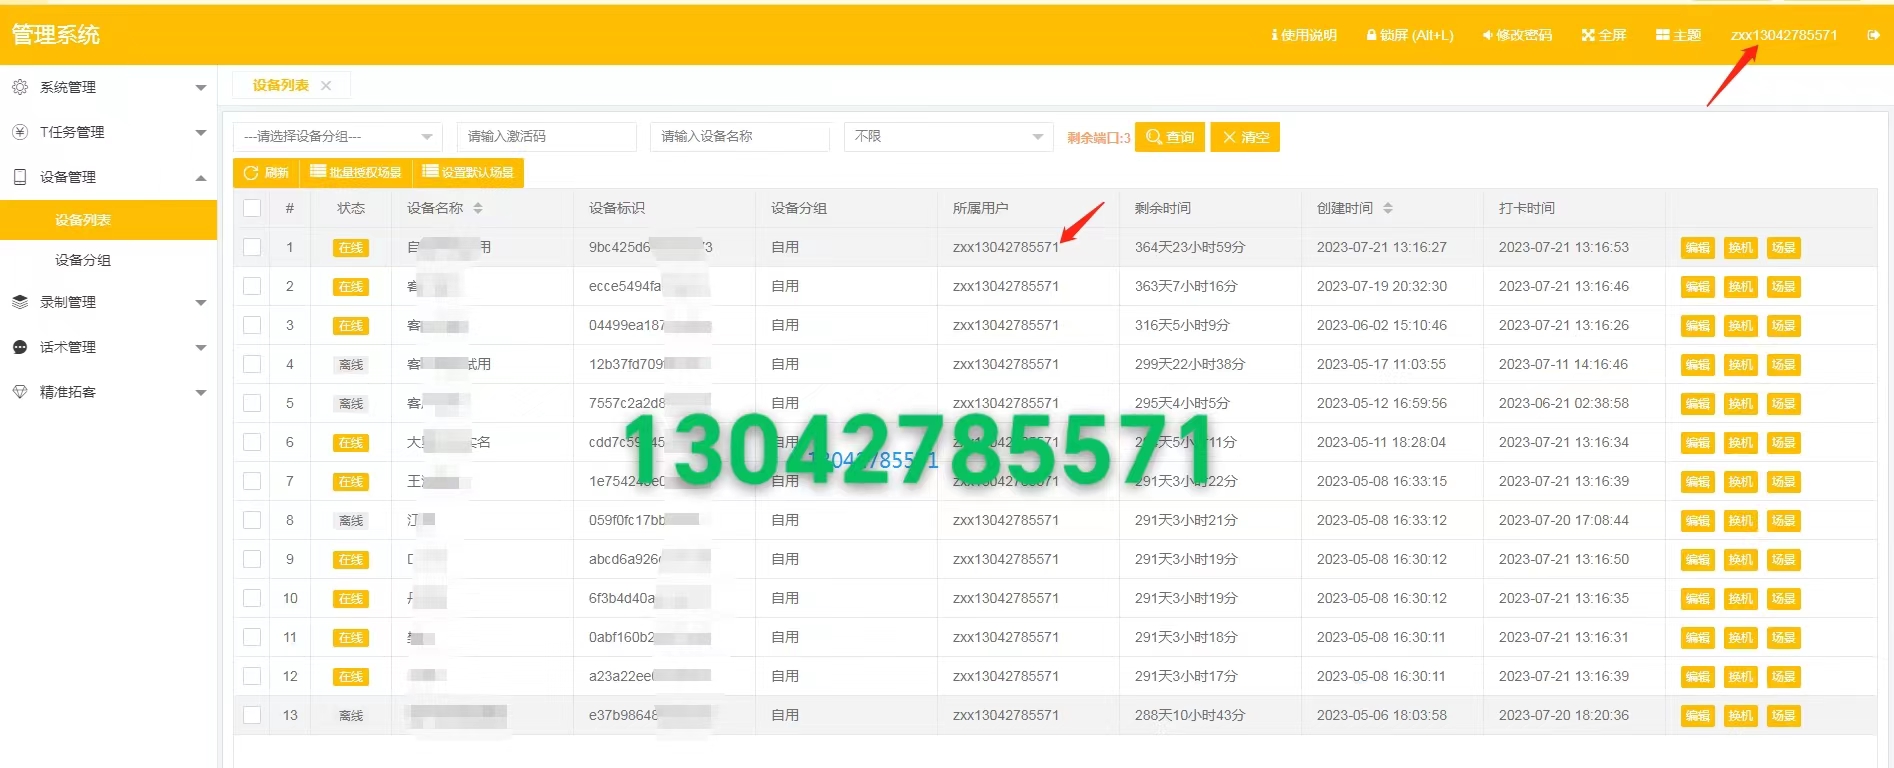Open 设备分组 in the sidebar
This screenshot has height=768, width=1894.
83,260
